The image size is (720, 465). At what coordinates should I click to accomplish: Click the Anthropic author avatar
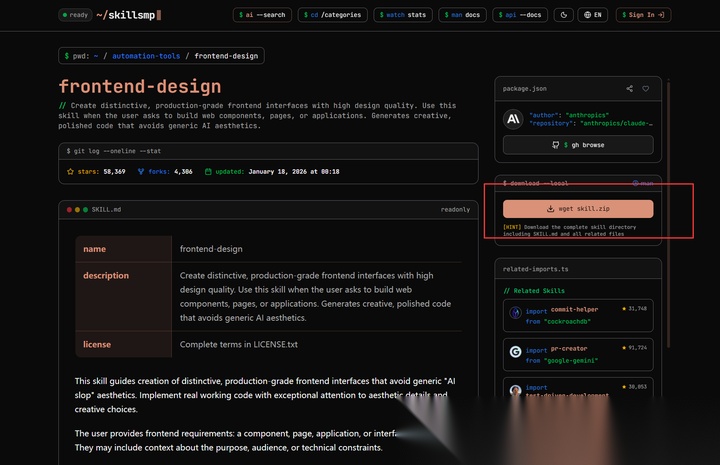pos(513,119)
